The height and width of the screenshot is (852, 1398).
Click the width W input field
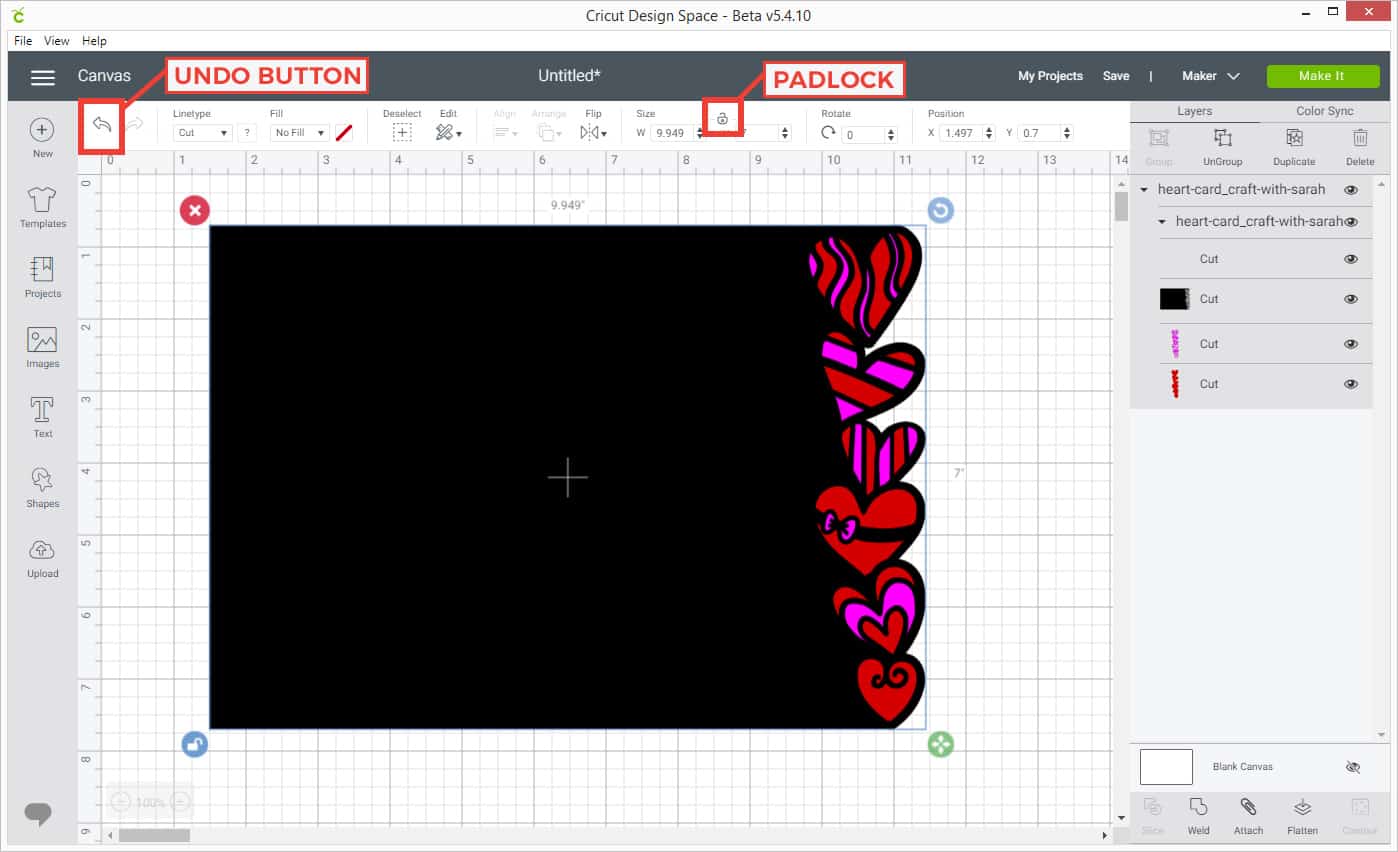pyautogui.click(x=675, y=132)
